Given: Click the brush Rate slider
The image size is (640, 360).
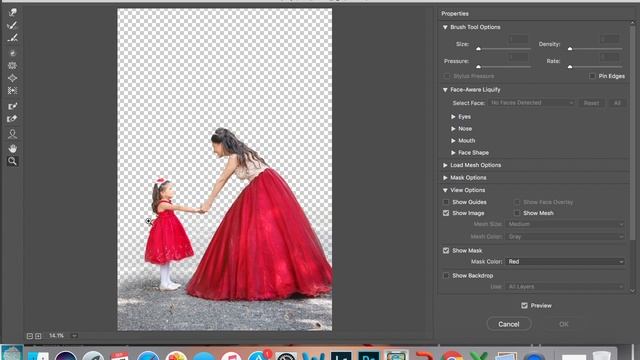Looking at the screenshot, I should pyautogui.click(x=596, y=67).
